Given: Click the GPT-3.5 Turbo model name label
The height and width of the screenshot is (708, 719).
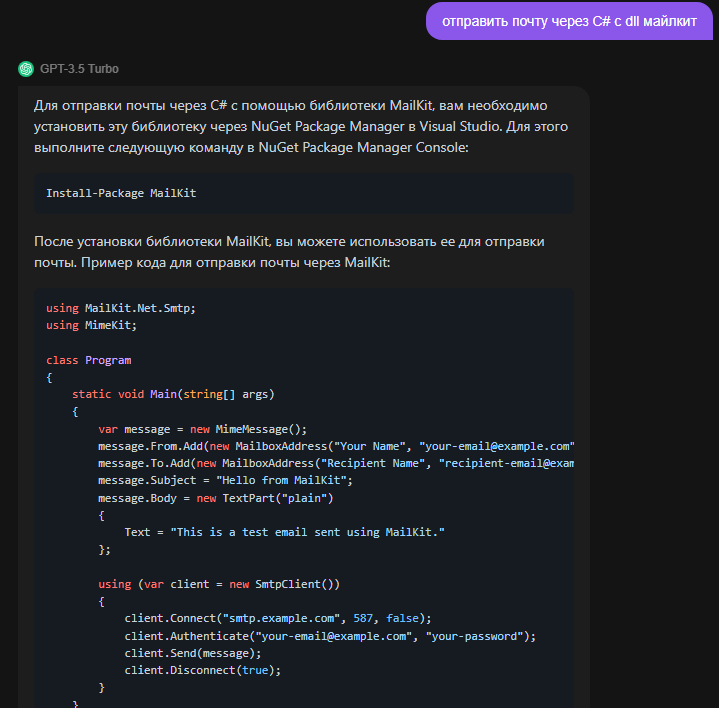Looking at the screenshot, I should click(x=79, y=69).
